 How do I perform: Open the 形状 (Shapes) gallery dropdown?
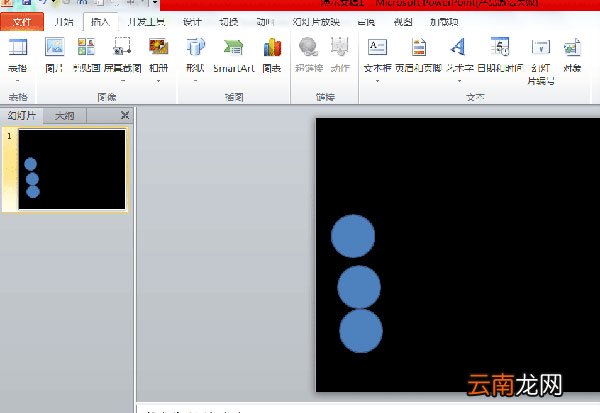click(x=195, y=59)
